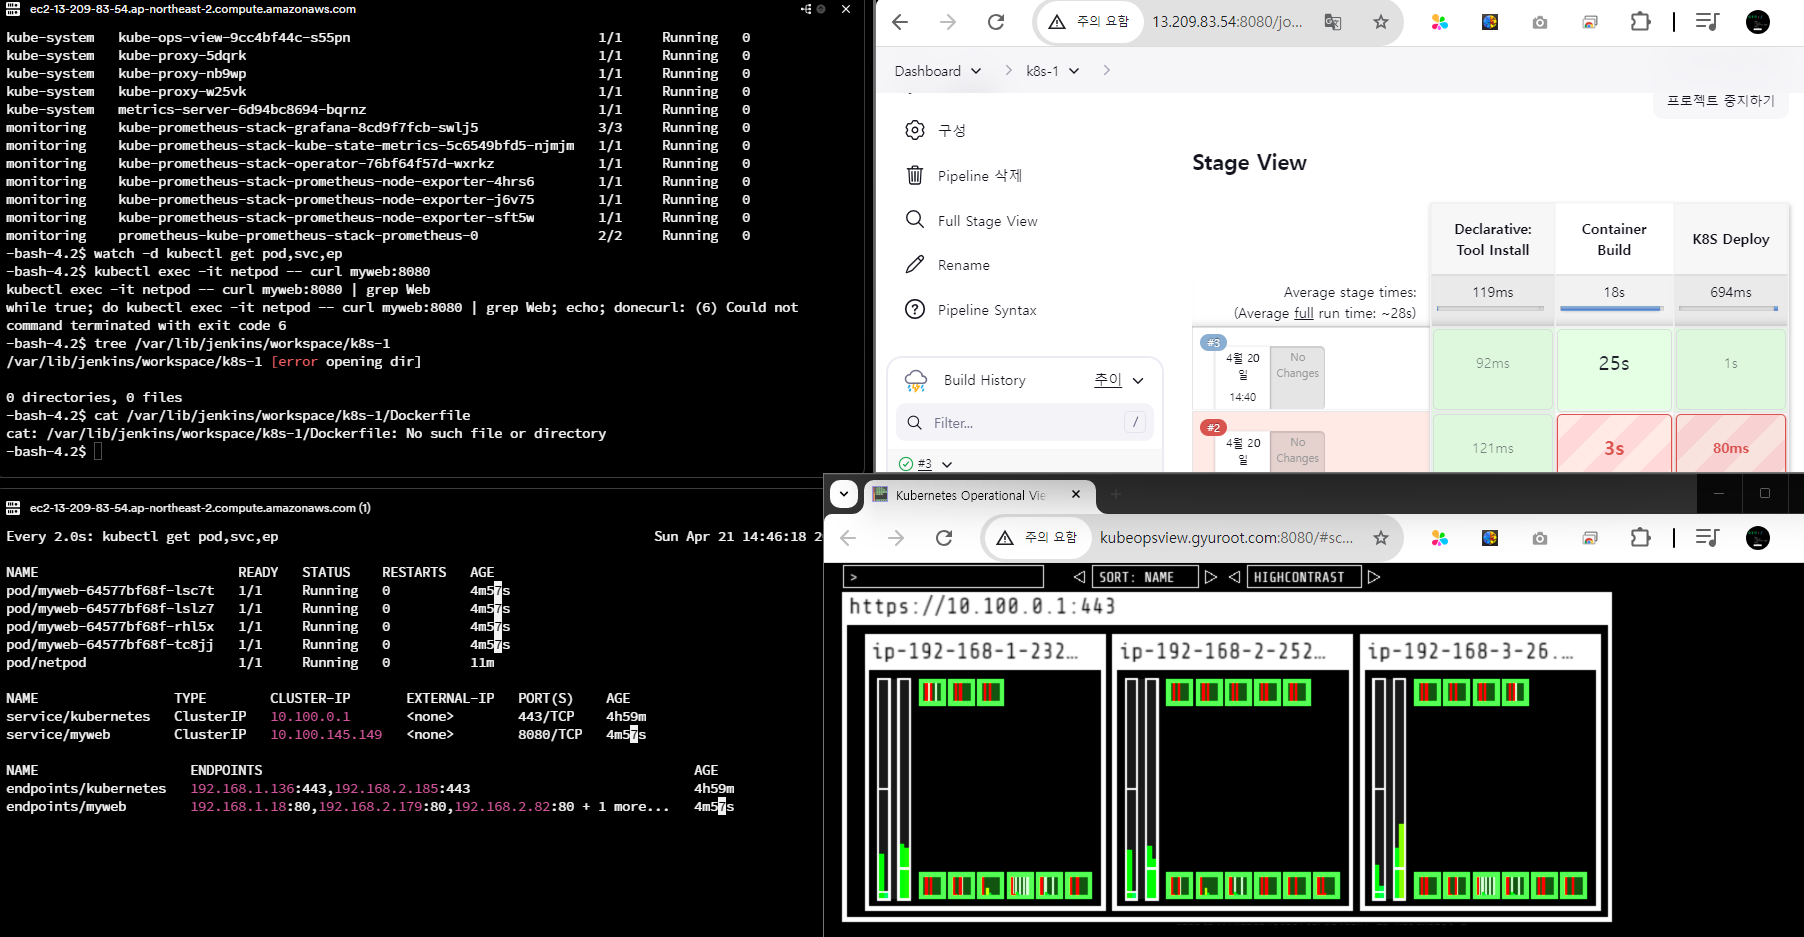
Task: Click the bash prompt cursor in the top terminal
Action: (x=98, y=452)
